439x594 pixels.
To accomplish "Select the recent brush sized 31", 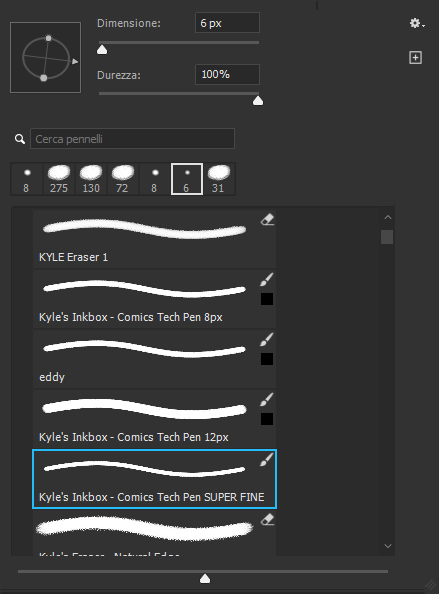I will pos(219,179).
